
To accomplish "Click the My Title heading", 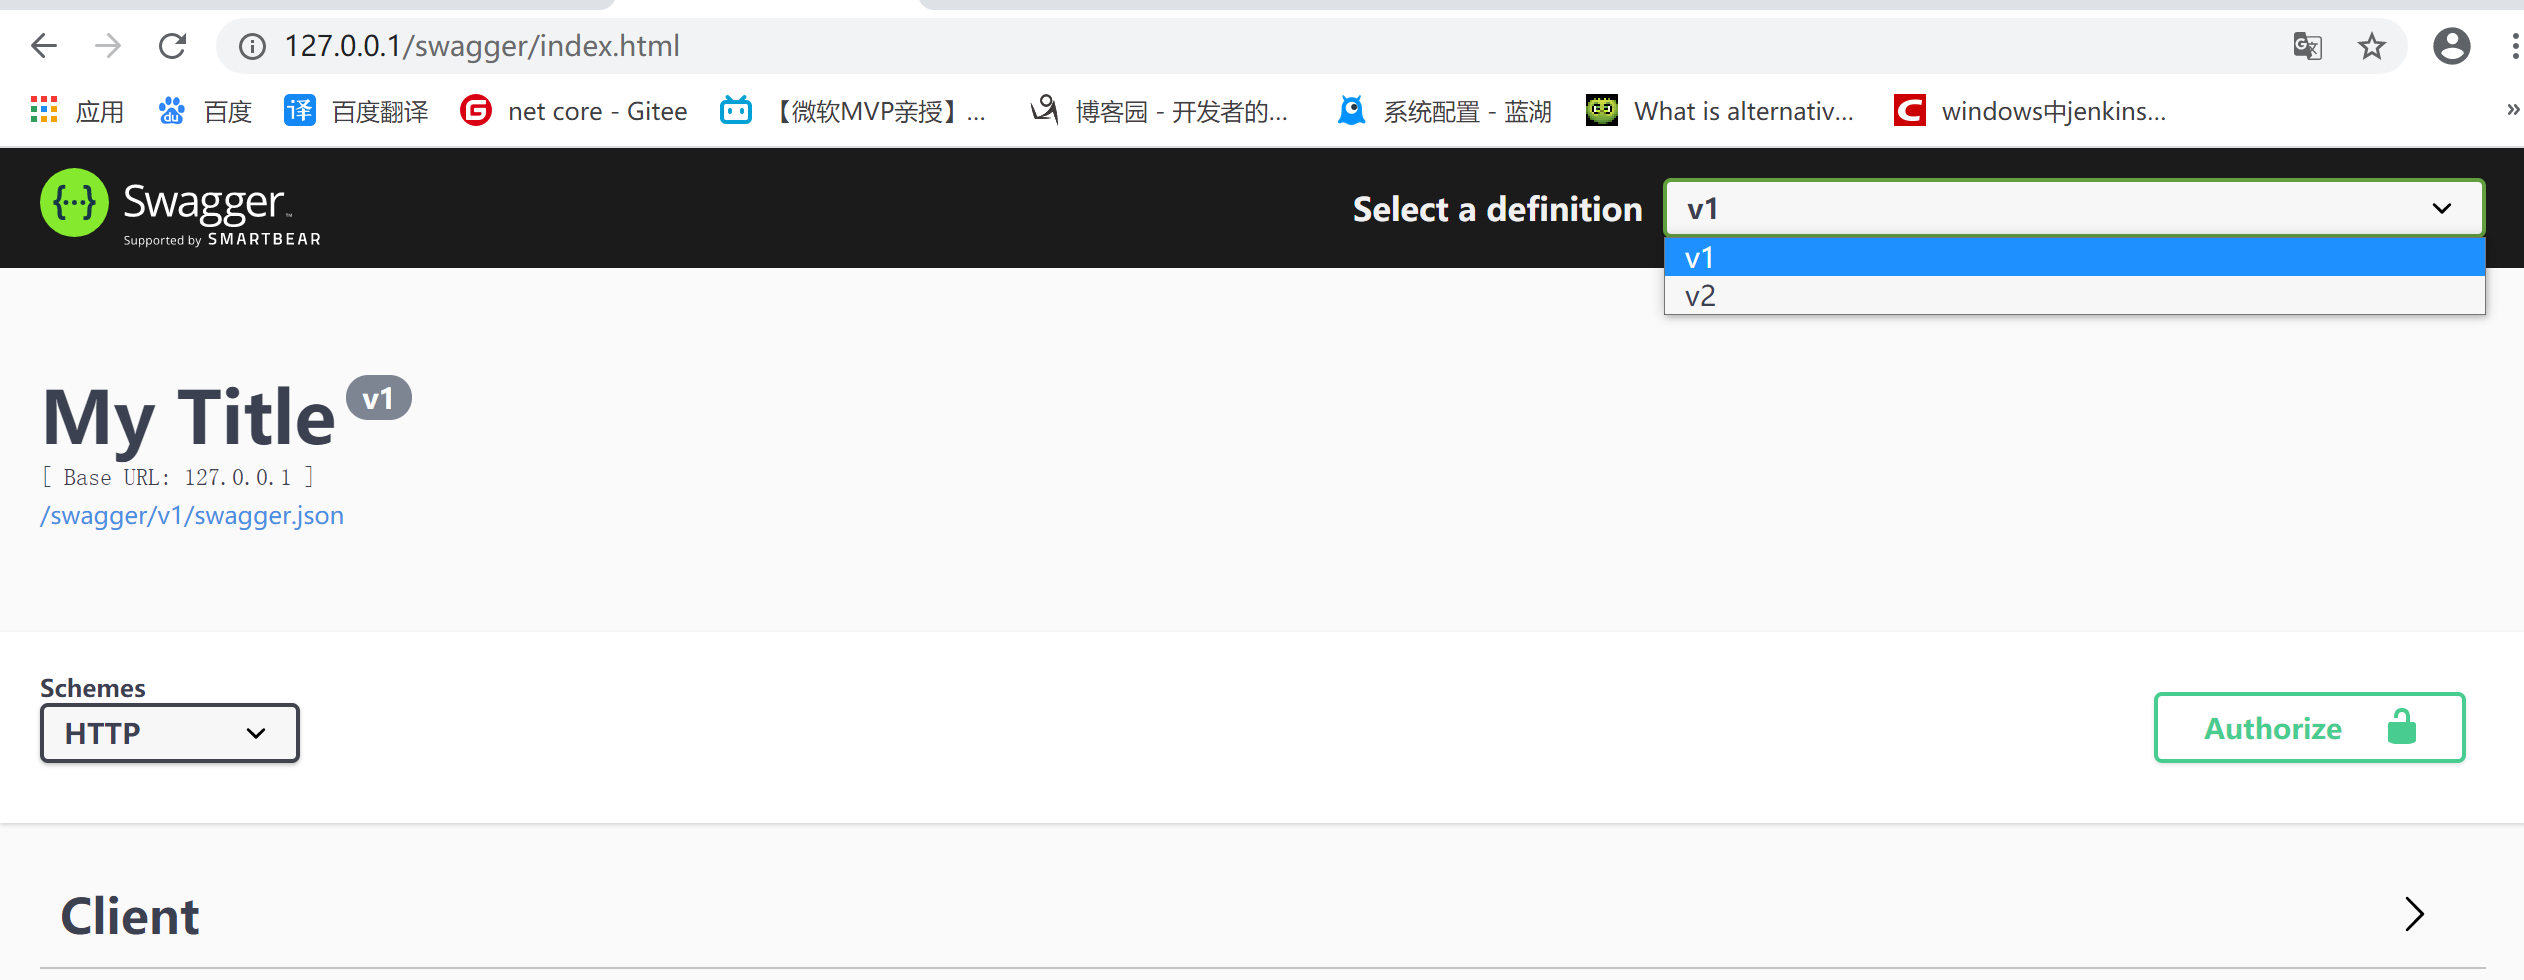I will pos(189,417).
